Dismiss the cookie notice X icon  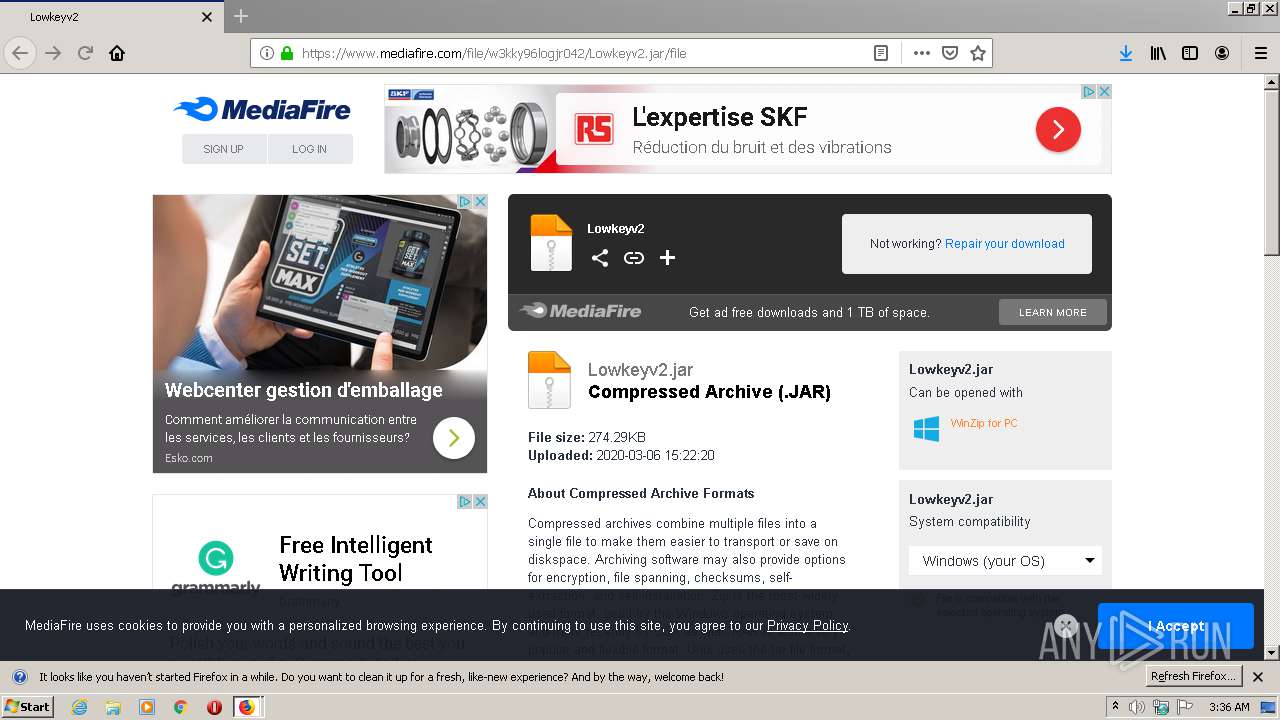click(1066, 626)
